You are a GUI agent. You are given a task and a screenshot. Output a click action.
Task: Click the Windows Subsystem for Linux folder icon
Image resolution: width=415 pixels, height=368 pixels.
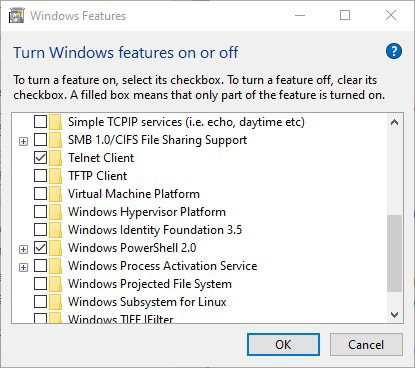[x=55, y=302]
